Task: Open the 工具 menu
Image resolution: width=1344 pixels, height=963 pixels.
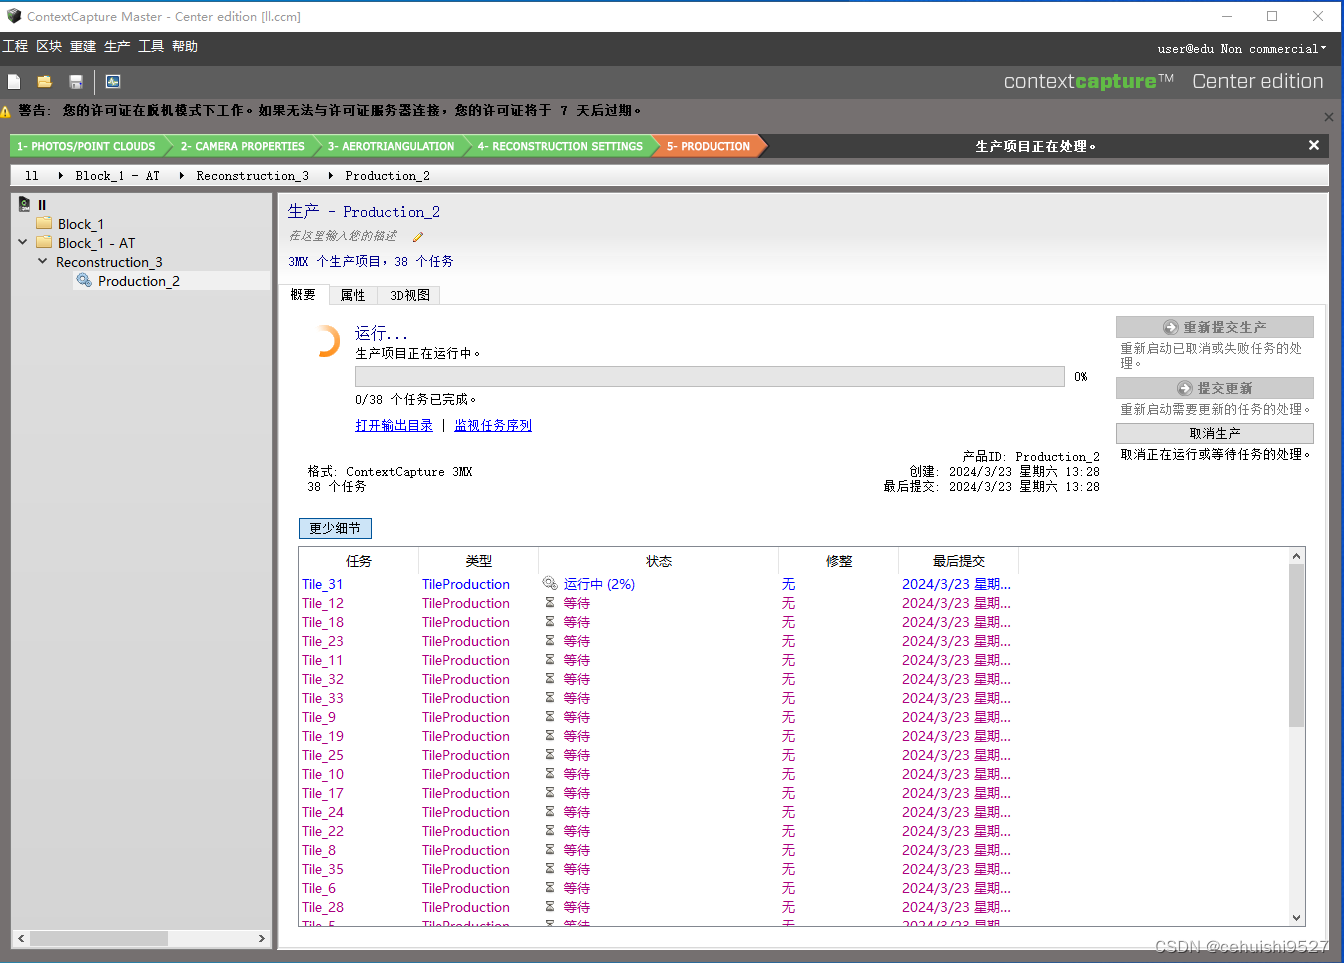Action: click(151, 47)
